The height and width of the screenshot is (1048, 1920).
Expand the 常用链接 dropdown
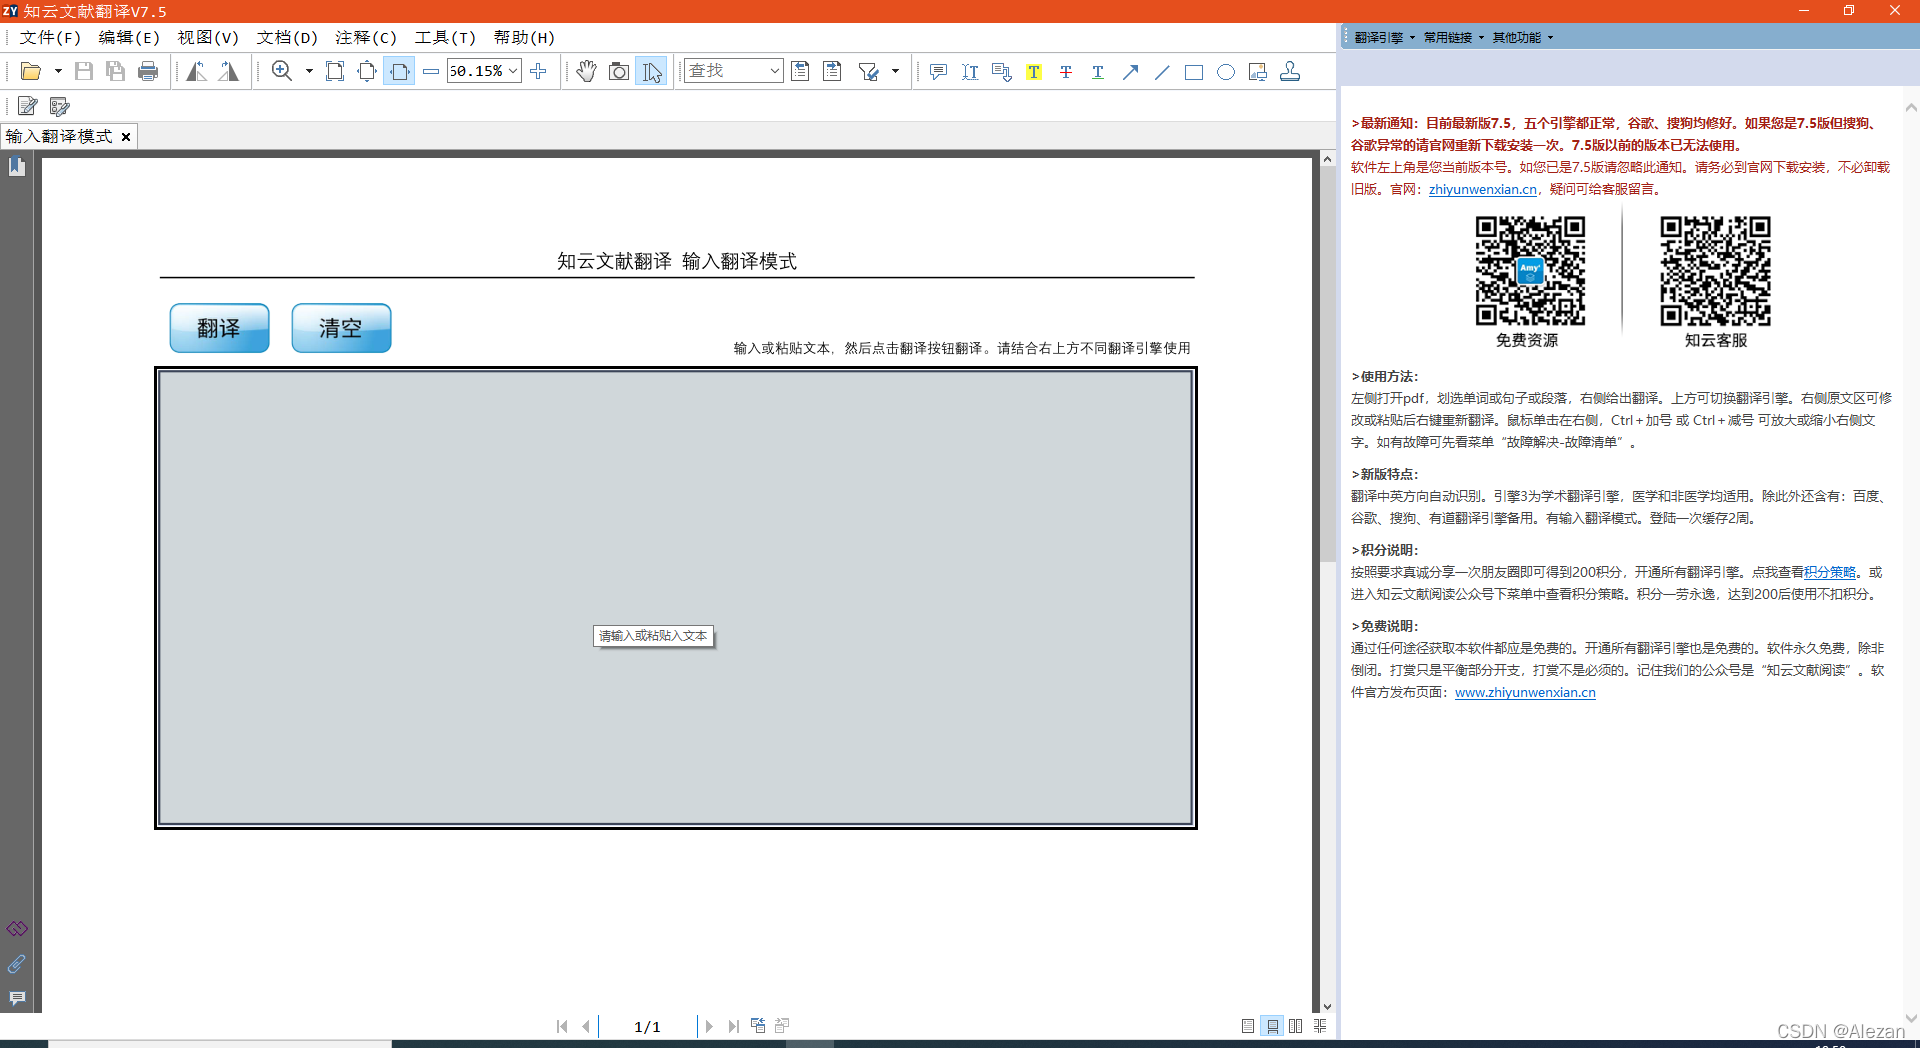pos(1454,37)
